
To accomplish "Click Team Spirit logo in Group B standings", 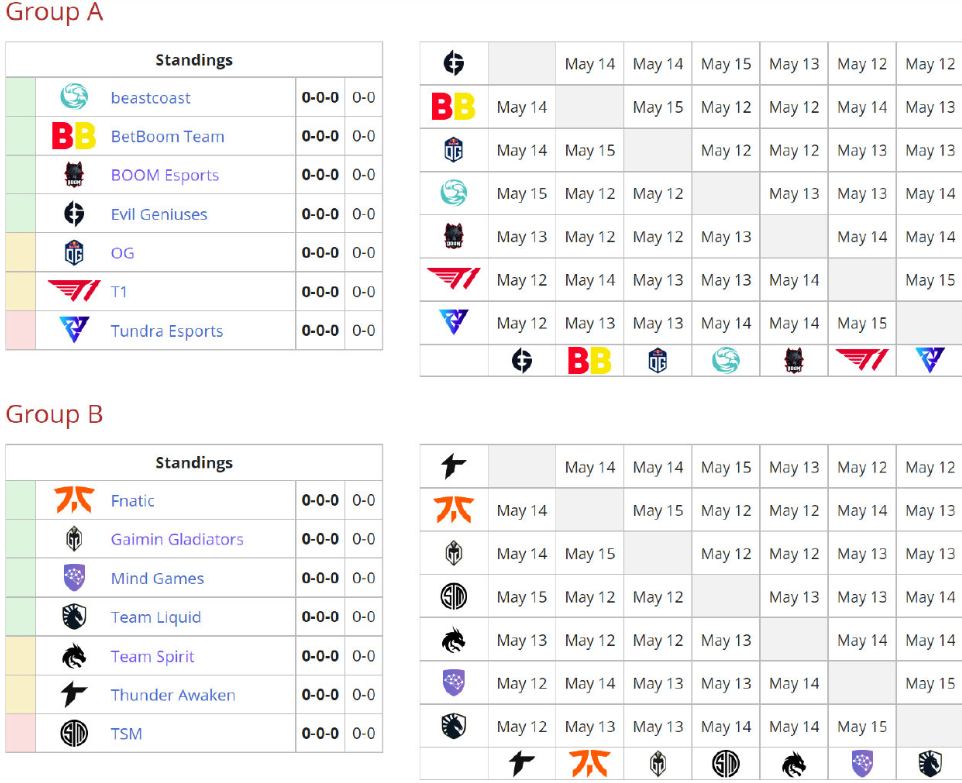I will pos(74,656).
